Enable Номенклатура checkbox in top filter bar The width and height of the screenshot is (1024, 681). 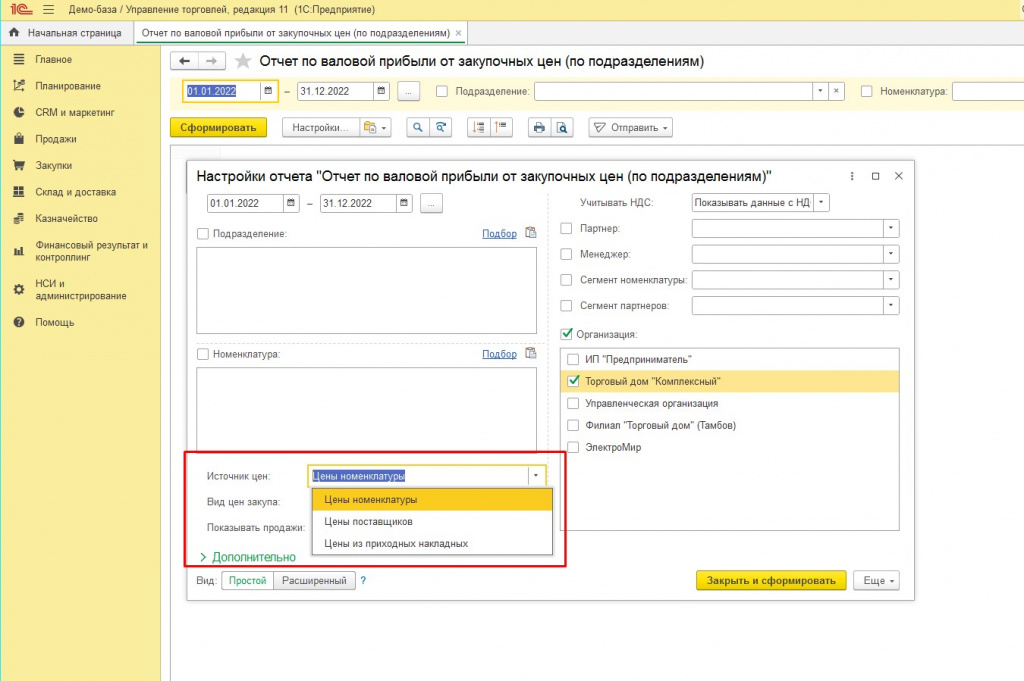tap(867, 91)
